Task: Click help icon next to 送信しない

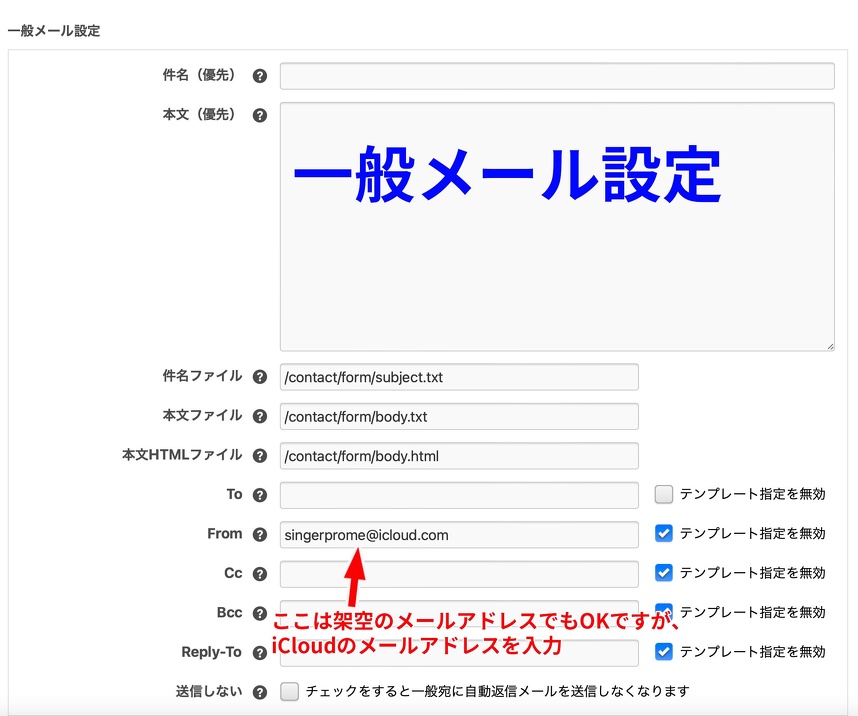Action: pyautogui.click(x=260, y=692)
